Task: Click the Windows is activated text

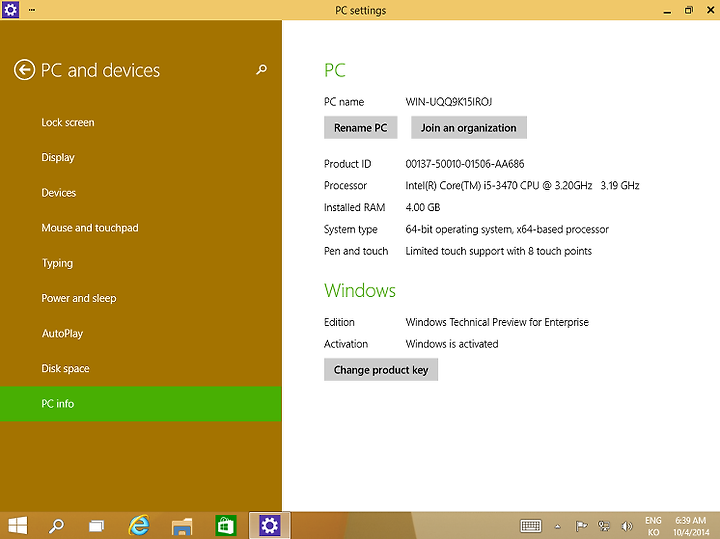Action: 452,344
